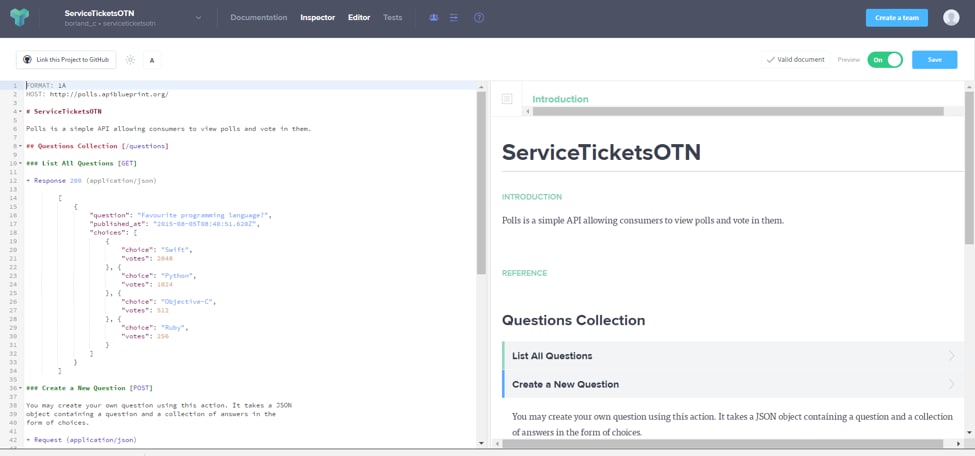Click "+ Request (application/json)" line
The height and width of the screenshot is (456, 975).
81,440
